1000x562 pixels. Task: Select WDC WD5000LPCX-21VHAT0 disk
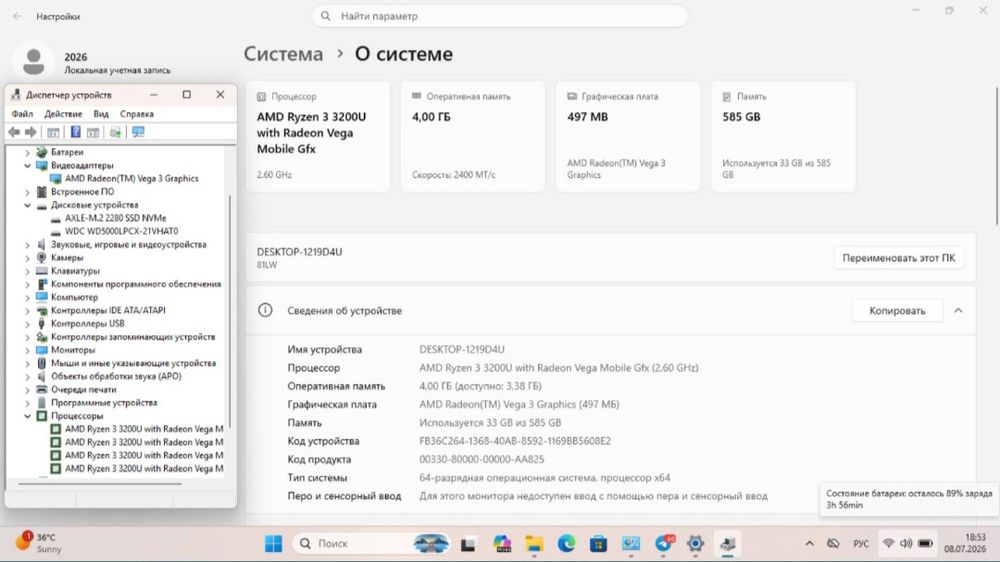[x=121, y=231]
